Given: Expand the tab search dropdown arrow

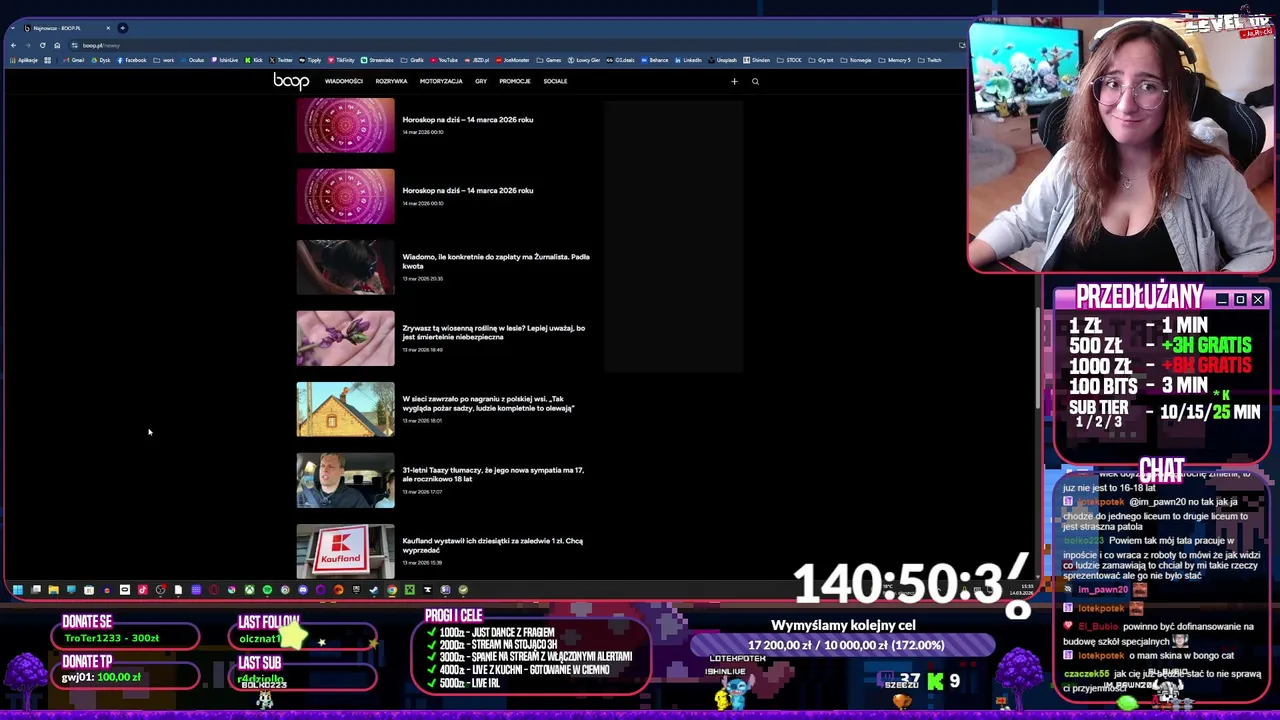Looking at the screenshot, I should 13,28.
